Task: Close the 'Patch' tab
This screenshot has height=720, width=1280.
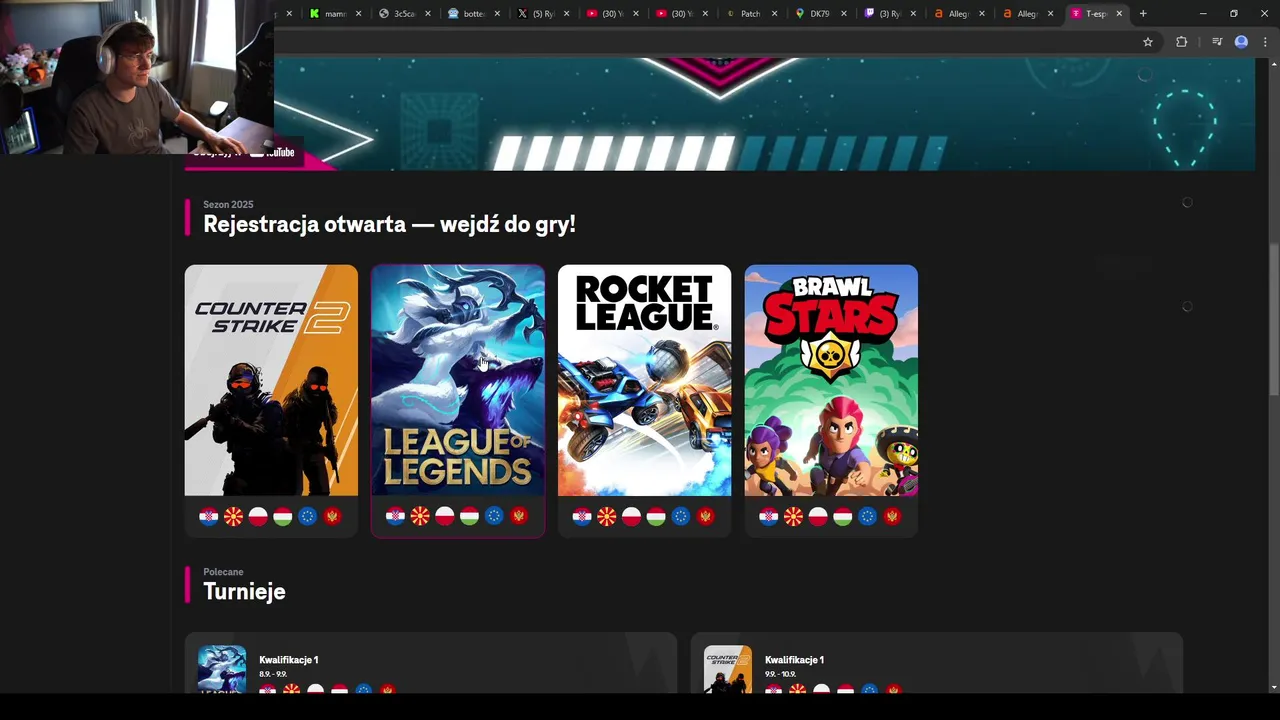Action: (774, 14)
